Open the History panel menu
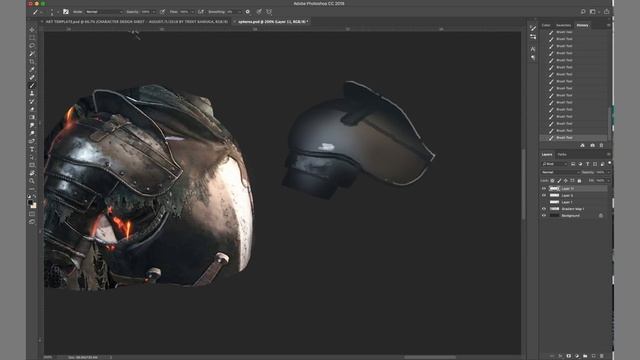 tap(608, 25)
